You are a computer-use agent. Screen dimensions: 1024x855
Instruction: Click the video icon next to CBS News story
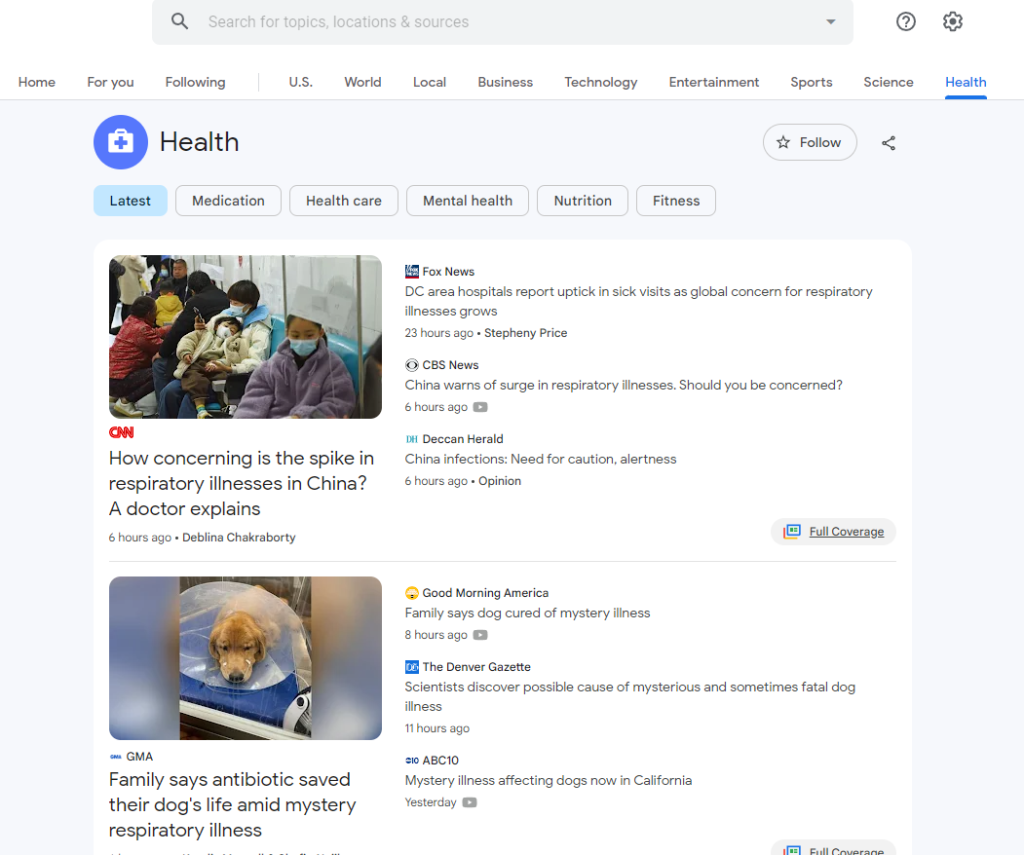[x=481, y=407]
